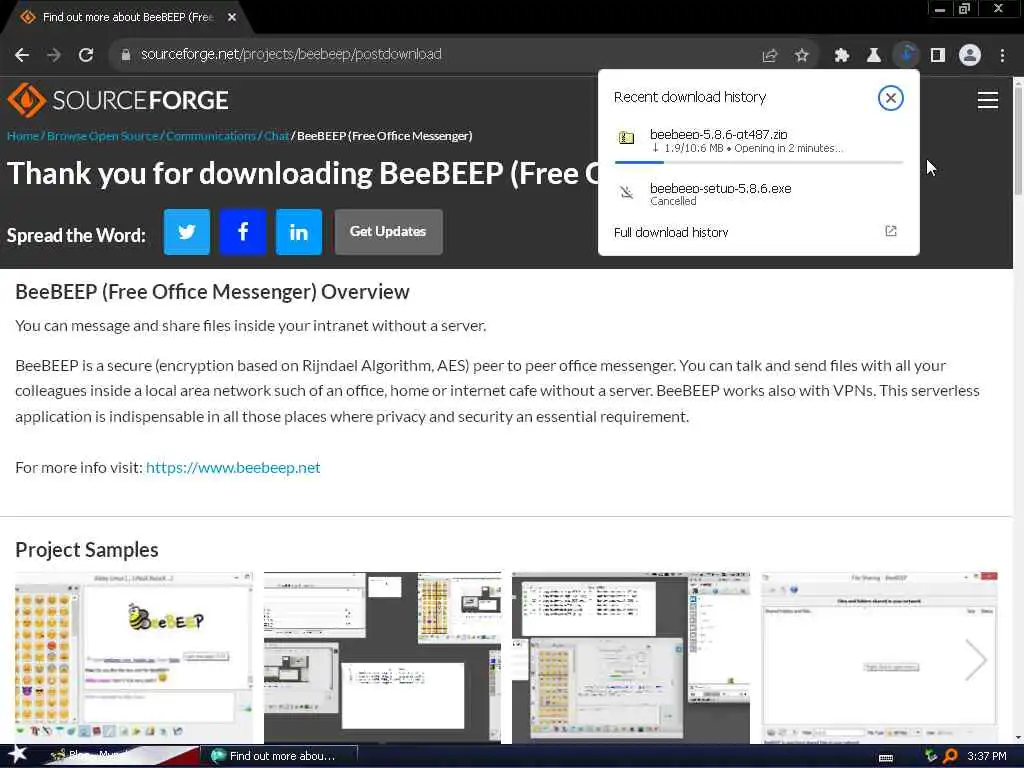
Task: Click the Get Updates button
Action: click(x=389, y=232)
